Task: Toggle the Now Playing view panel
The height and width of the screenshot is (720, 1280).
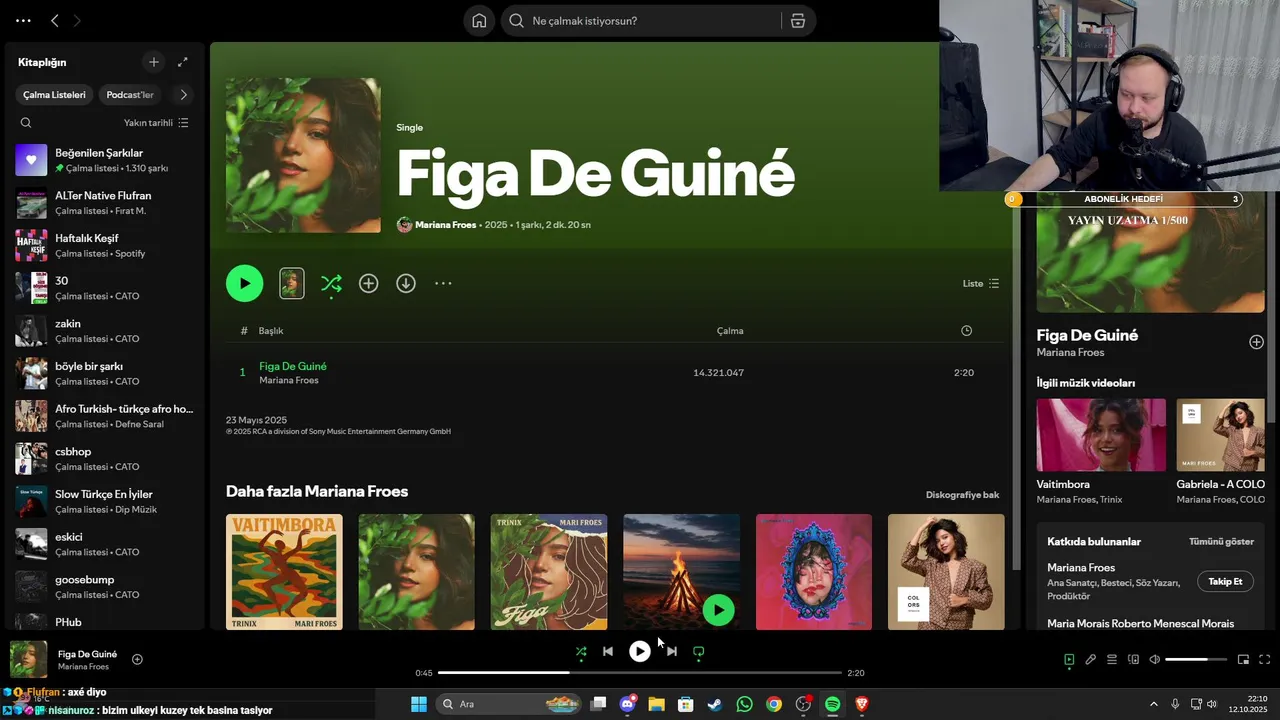Action: tap(1069, 660)
